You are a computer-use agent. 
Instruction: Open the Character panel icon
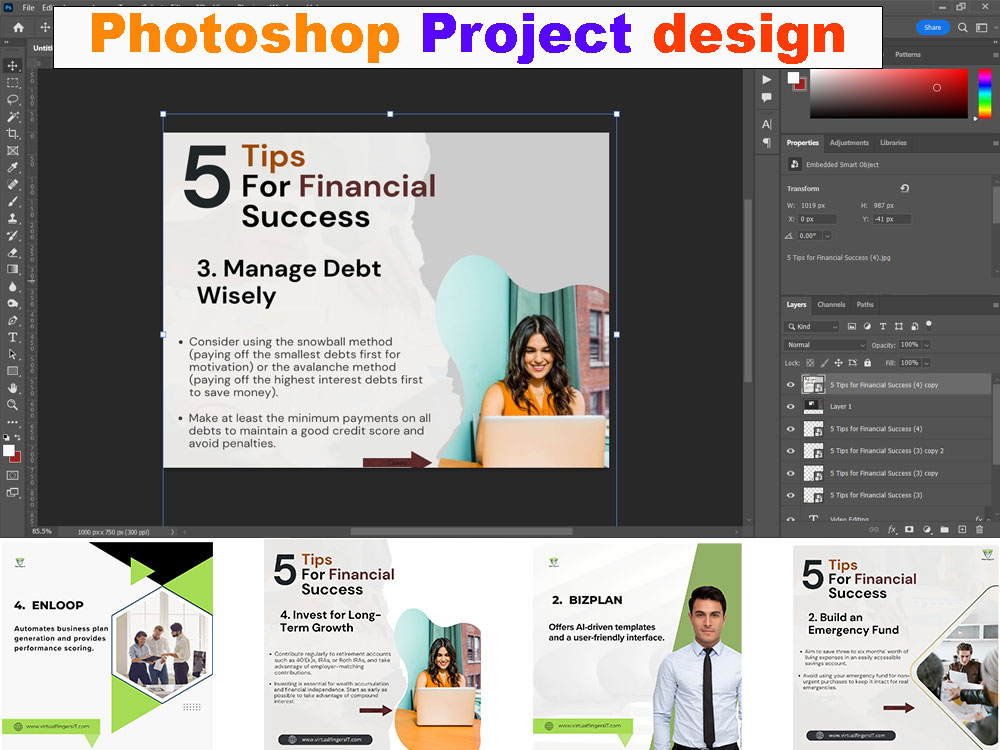(767, 124)
